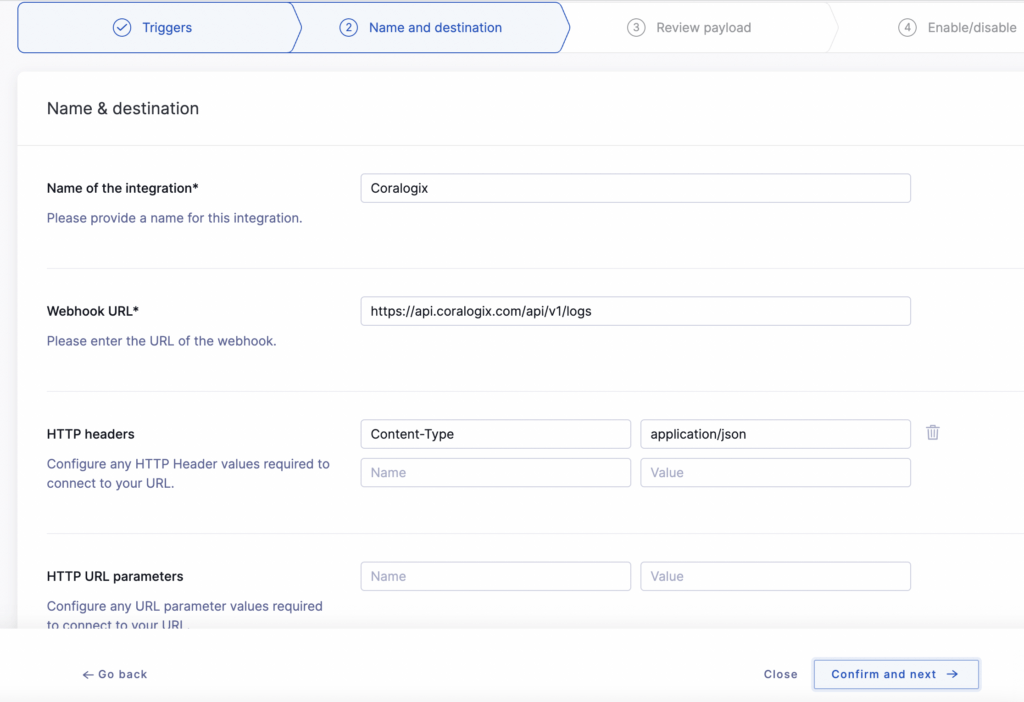The image size is (1024, 702).
Task: Delete the Content-Type header row
Action: (x=933, y=432)
